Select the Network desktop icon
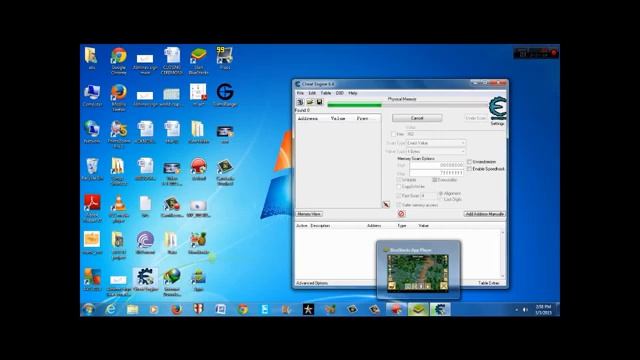The width and height of the screenshot is (640, 360). click(x=92, y=132)
